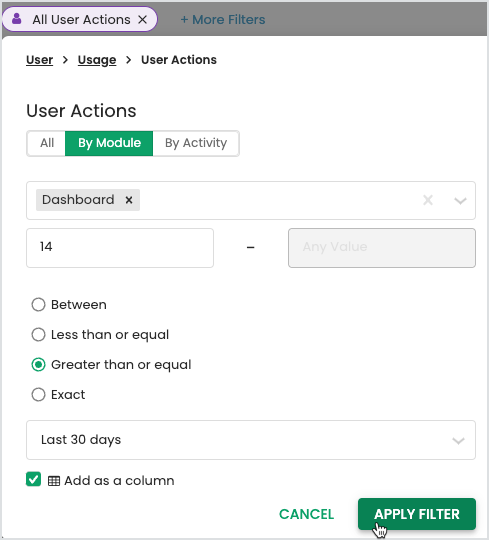
Task: Clear all selected modules with the X icon
Action: pyautogui.click(x=428, y=200)
